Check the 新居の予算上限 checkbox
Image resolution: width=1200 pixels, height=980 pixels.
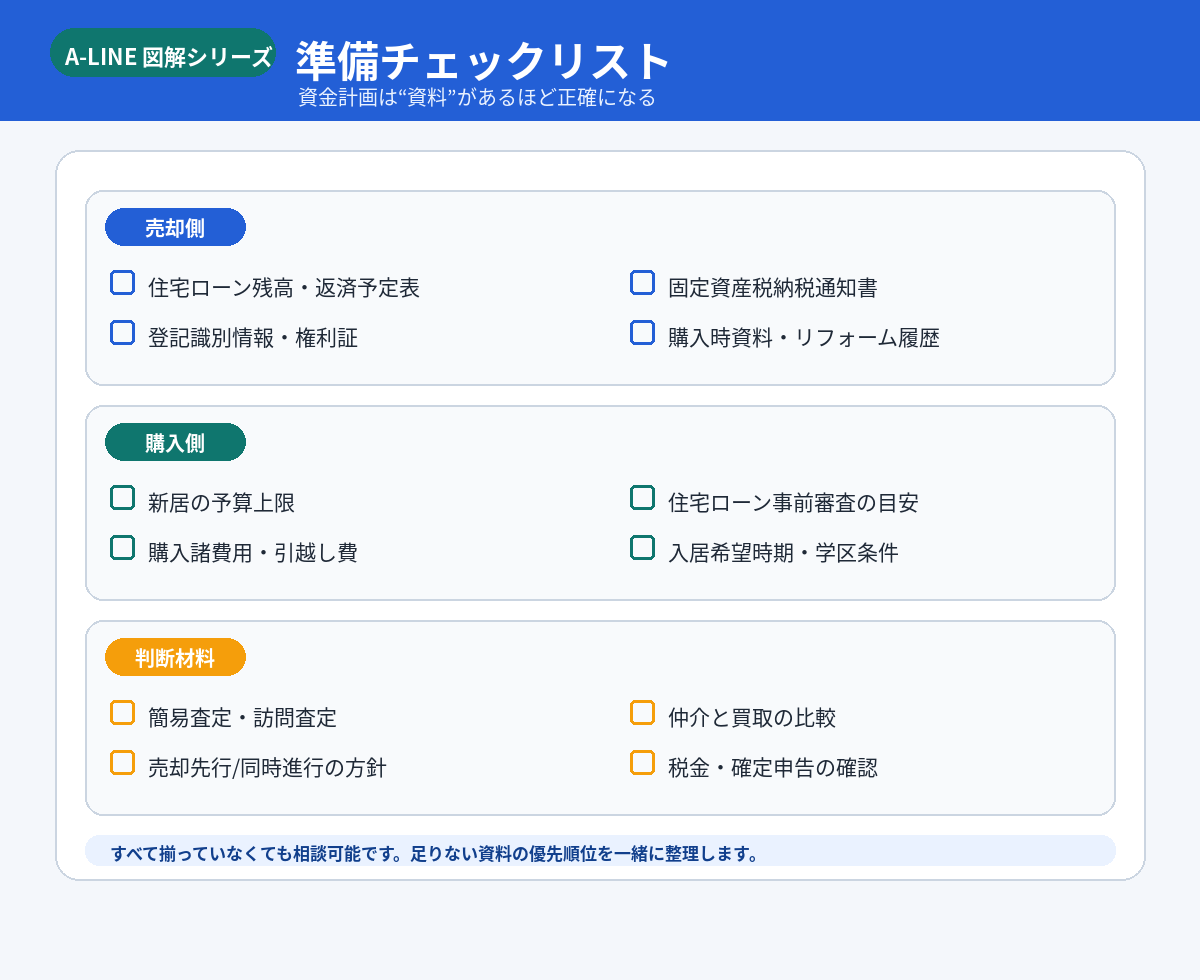point(122,498)
